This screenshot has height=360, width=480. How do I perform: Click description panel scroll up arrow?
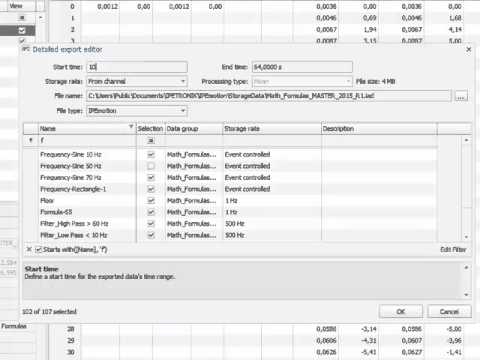coord(466,267)
